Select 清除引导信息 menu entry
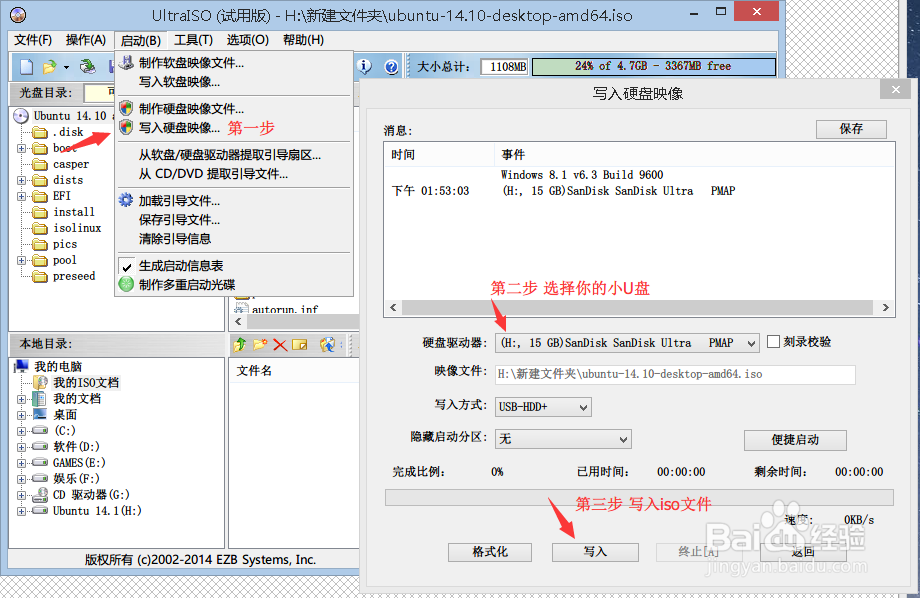 pyautogui.click(x=175, y=239)
